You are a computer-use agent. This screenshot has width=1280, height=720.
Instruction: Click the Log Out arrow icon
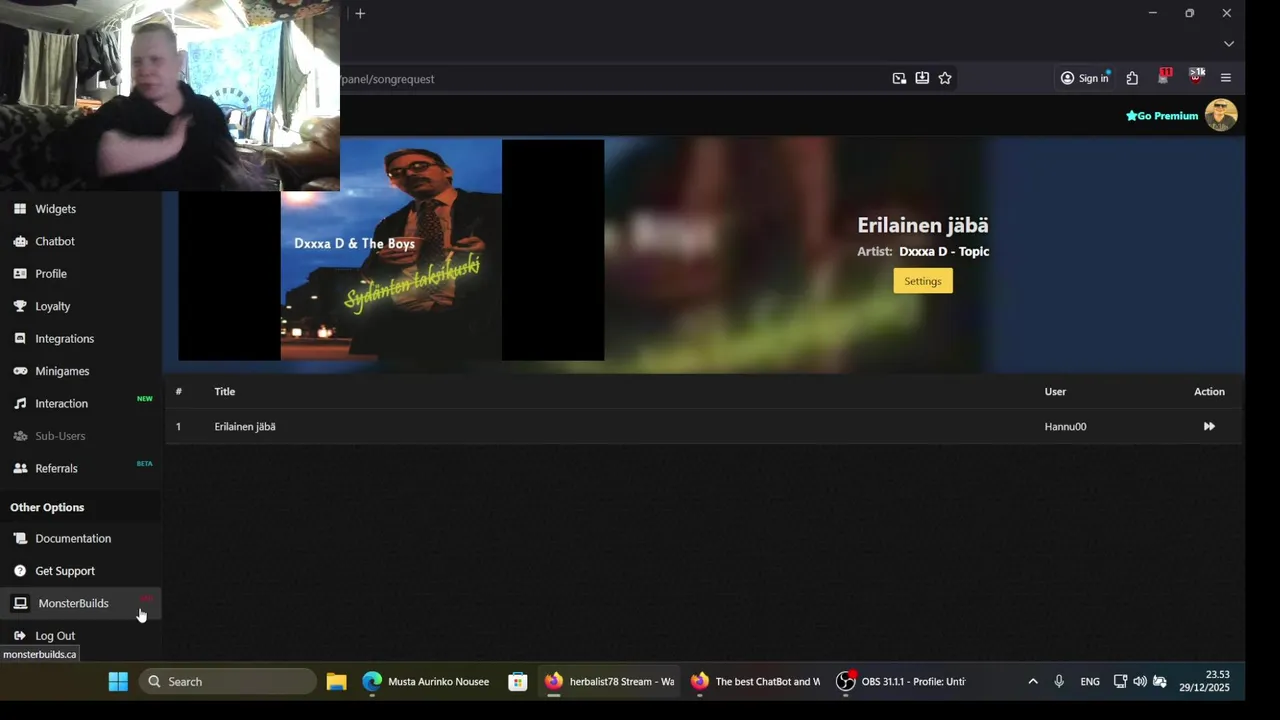[x=20, y=636]
